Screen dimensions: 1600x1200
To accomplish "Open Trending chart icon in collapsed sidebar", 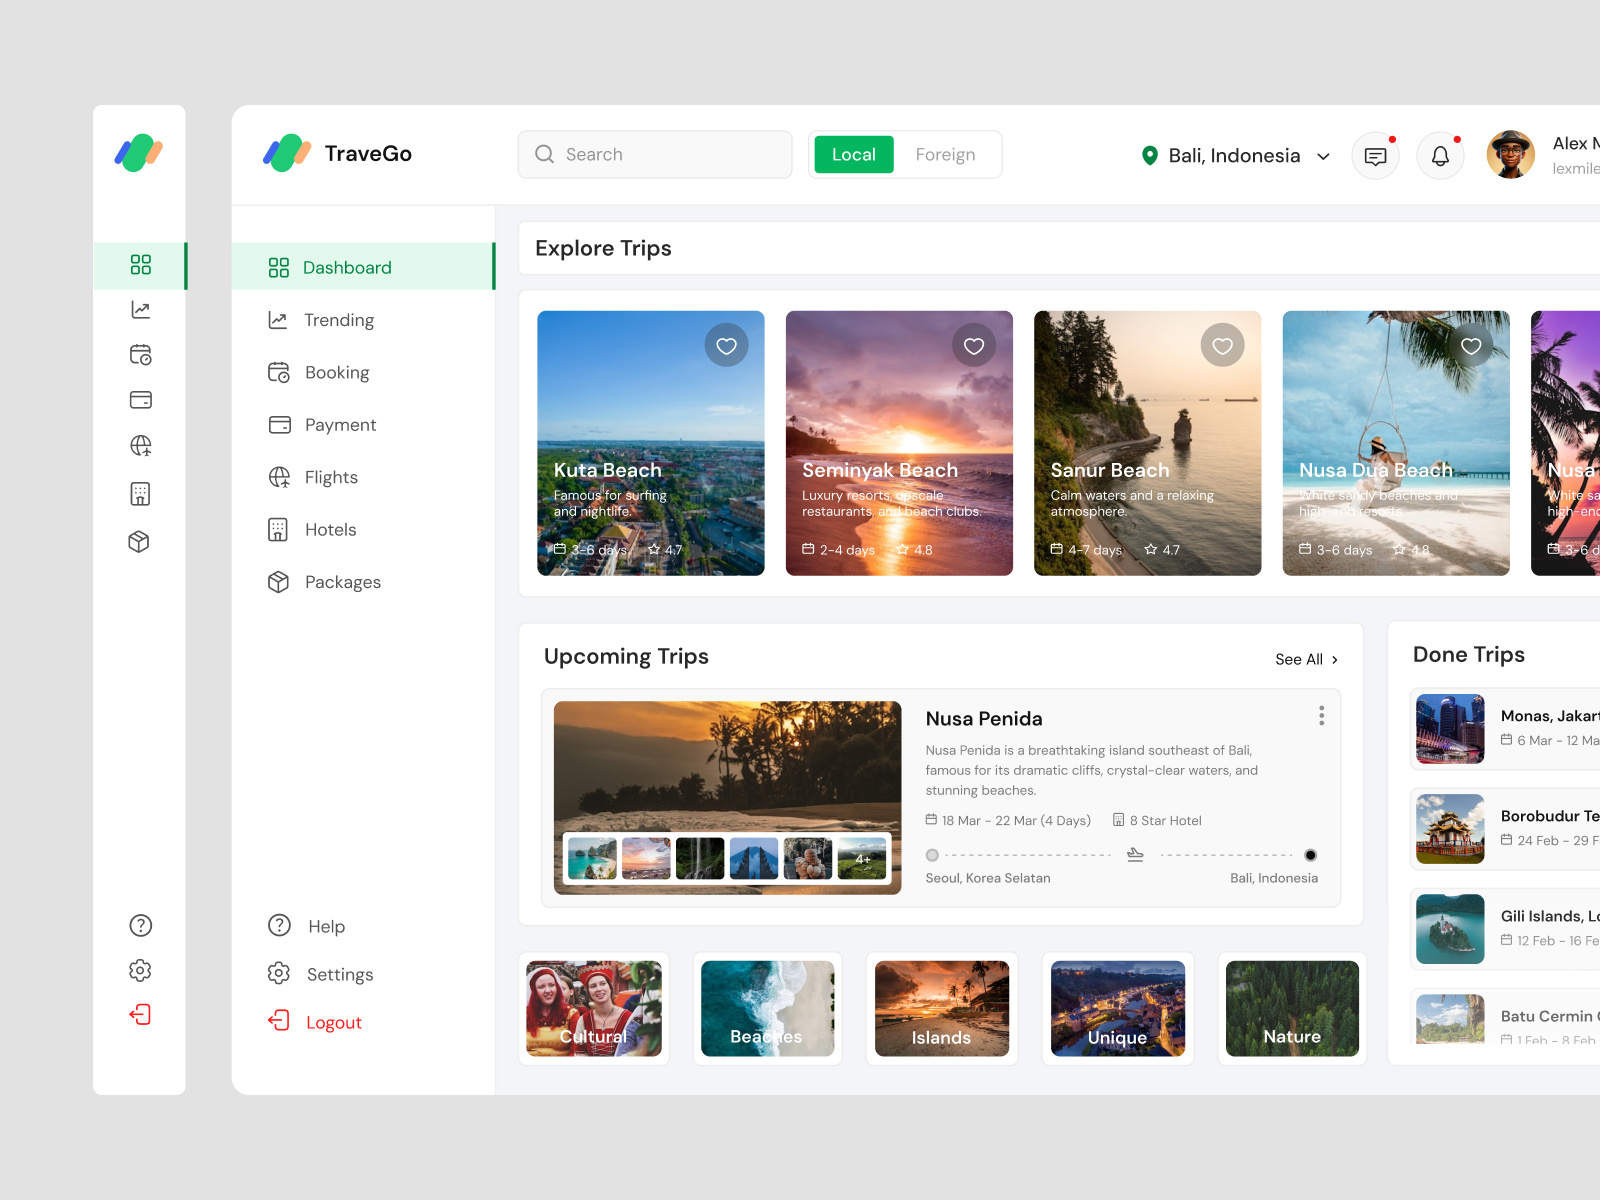I will pos(140,310).
